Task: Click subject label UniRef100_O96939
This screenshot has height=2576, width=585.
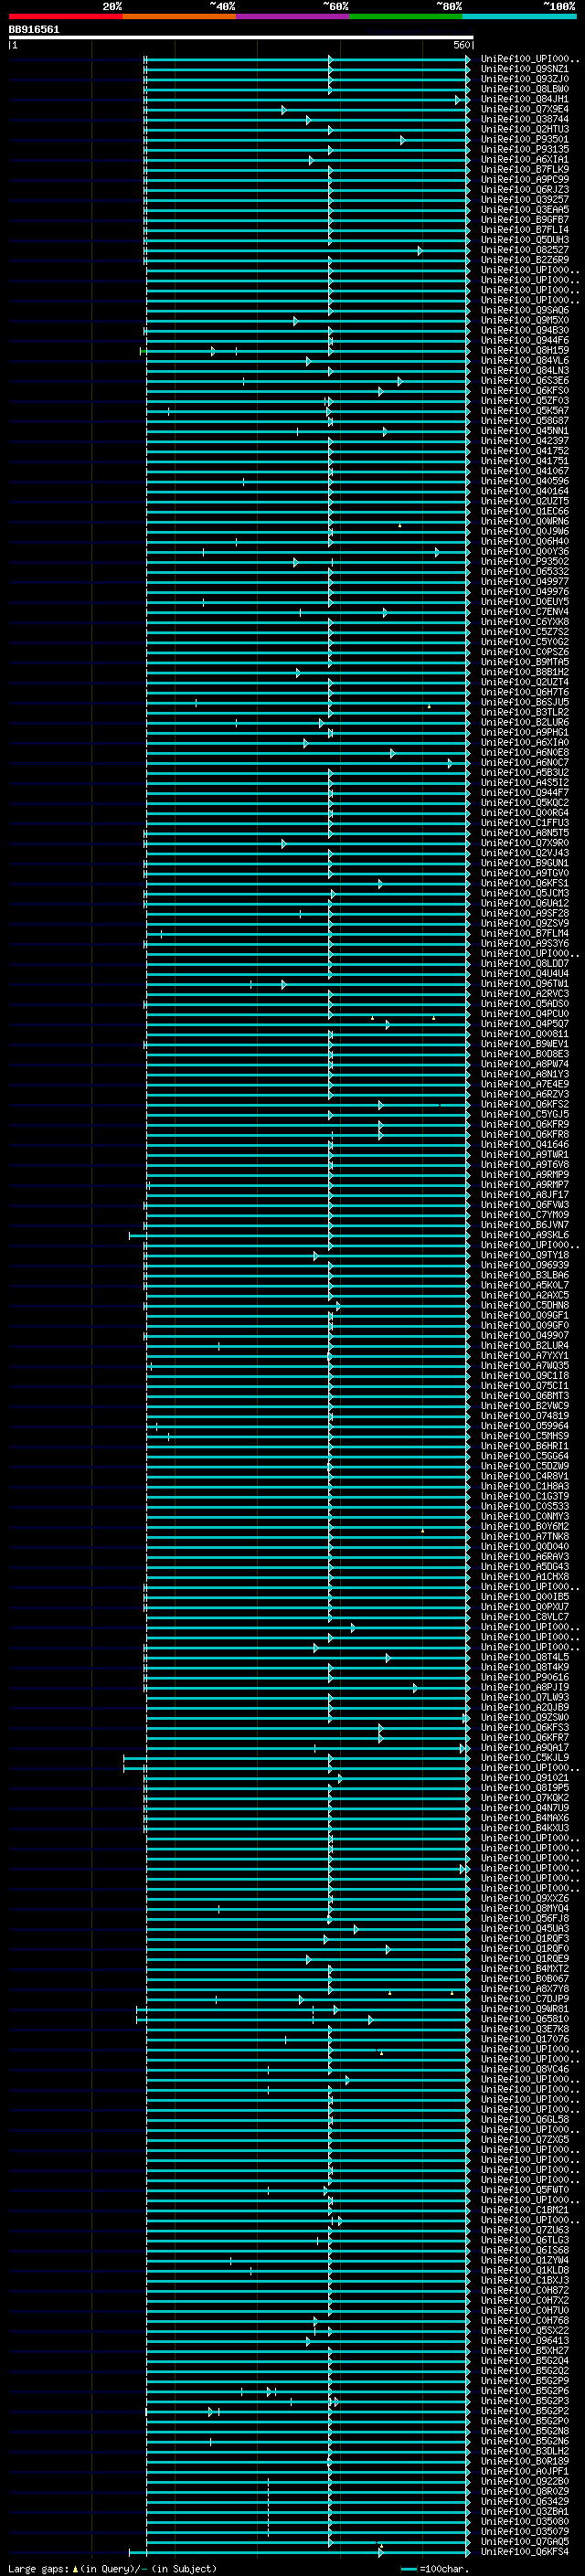Action: 524,1264
